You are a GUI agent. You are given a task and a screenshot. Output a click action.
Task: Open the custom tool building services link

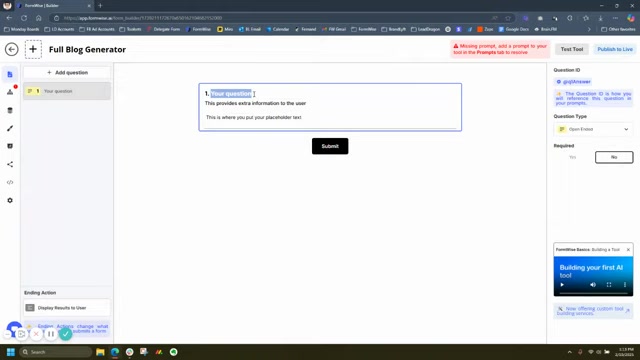(x=593, y=311)
